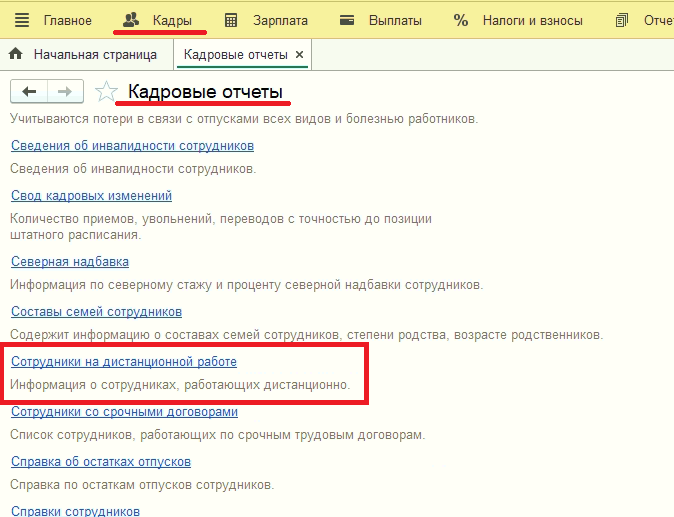Click the Зарплата calculator icon
Image resolution: width=674 pixels, height=517 pixels.
[x=231, y=20]
